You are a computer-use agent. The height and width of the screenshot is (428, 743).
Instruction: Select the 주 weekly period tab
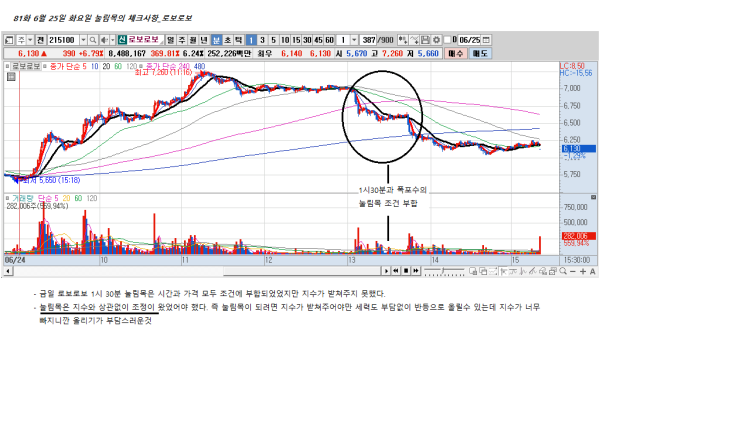182,40
